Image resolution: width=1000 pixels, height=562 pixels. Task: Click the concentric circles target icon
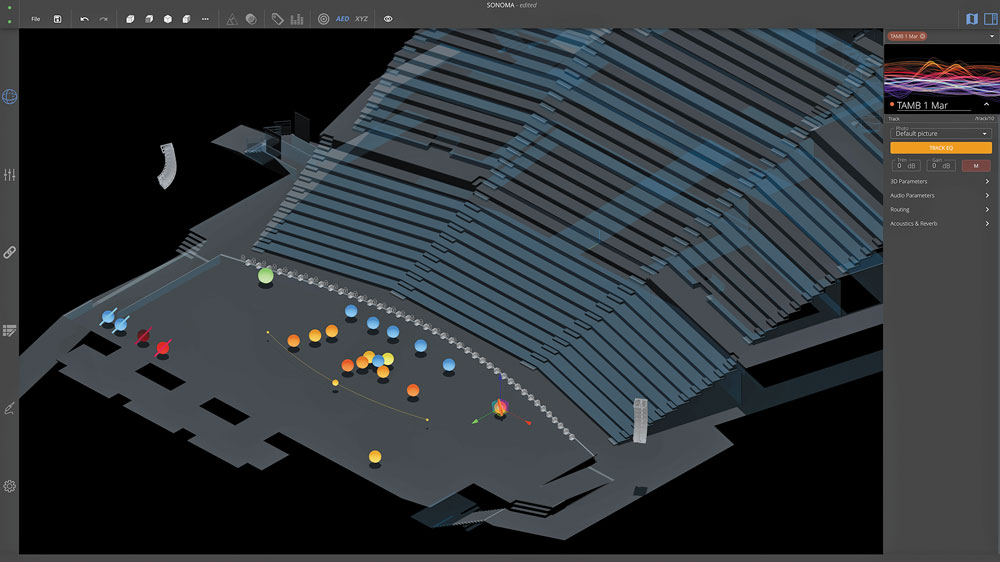click(x=323, y=19)
